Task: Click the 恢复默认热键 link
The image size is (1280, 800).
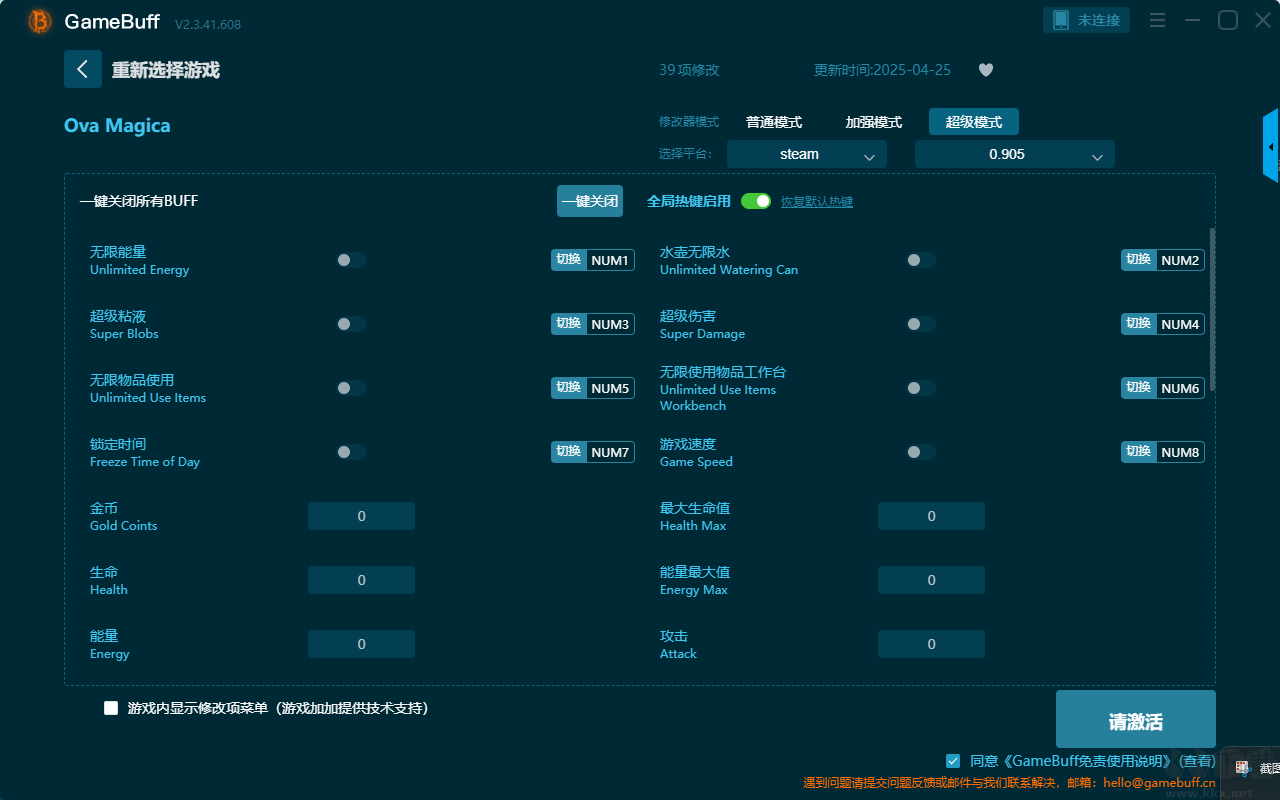Action: (817, 202)
